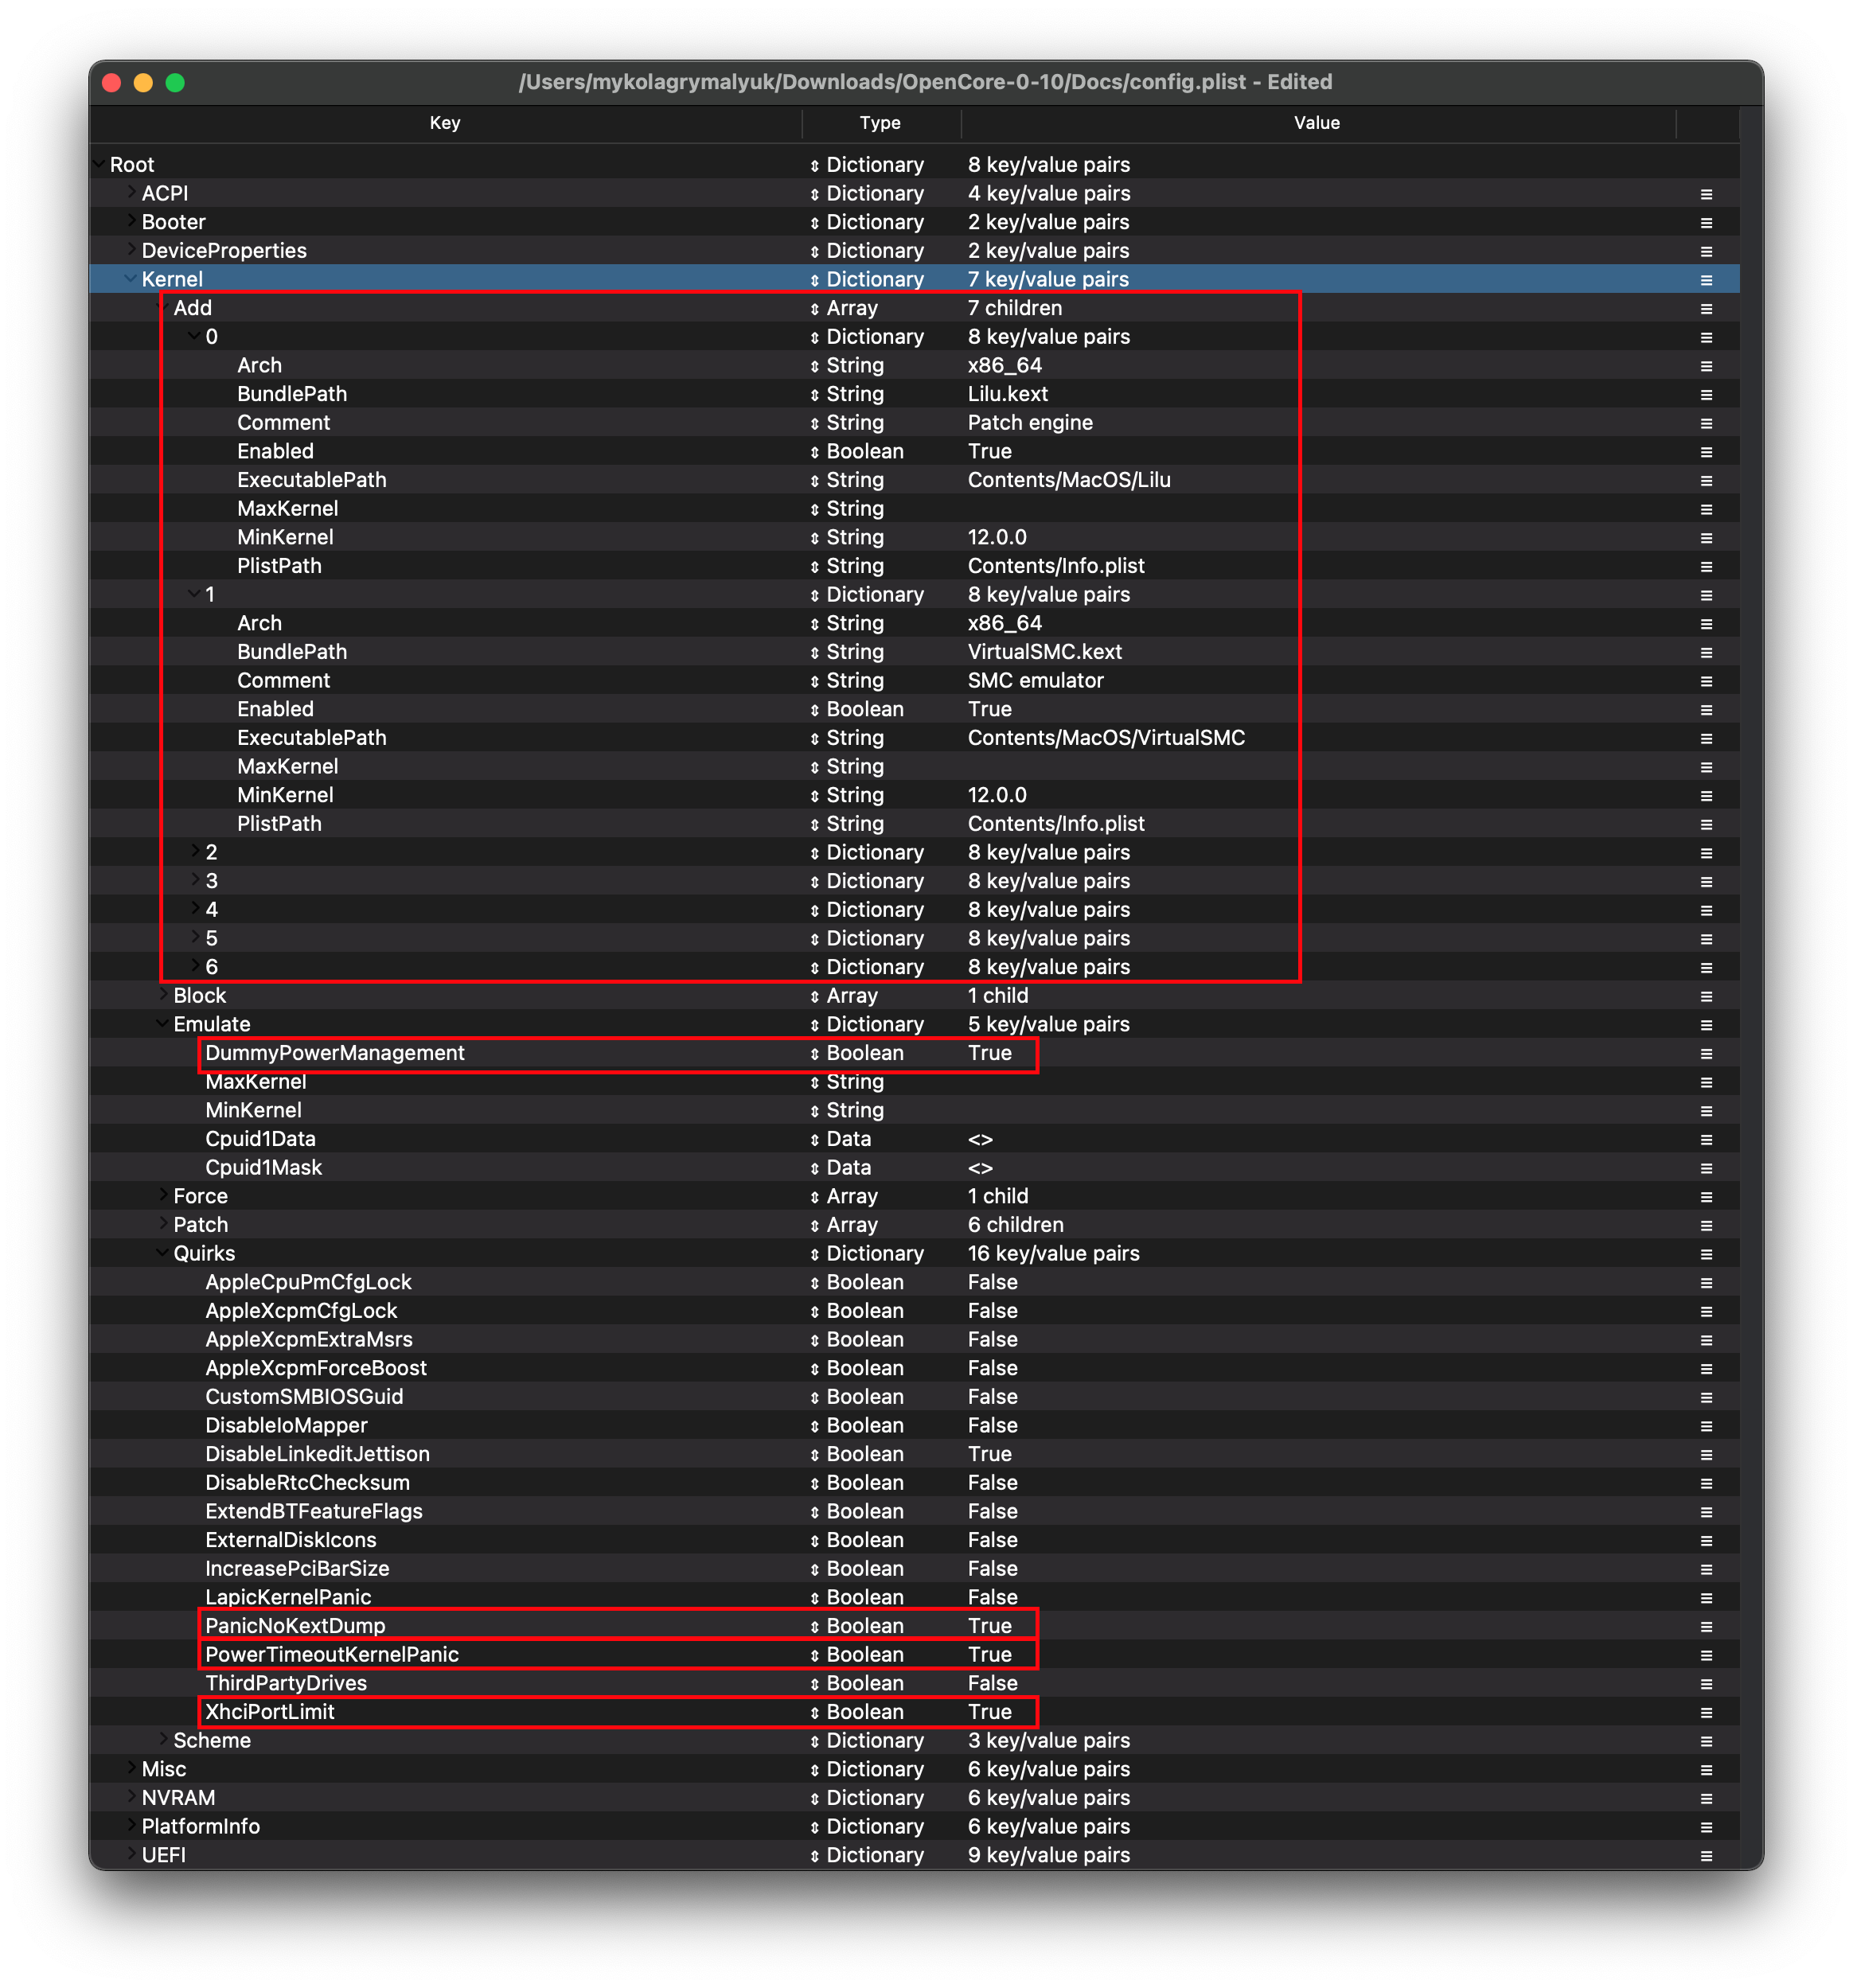Click the row menu icon for XhciPortLimit

coord(1706,1713)
